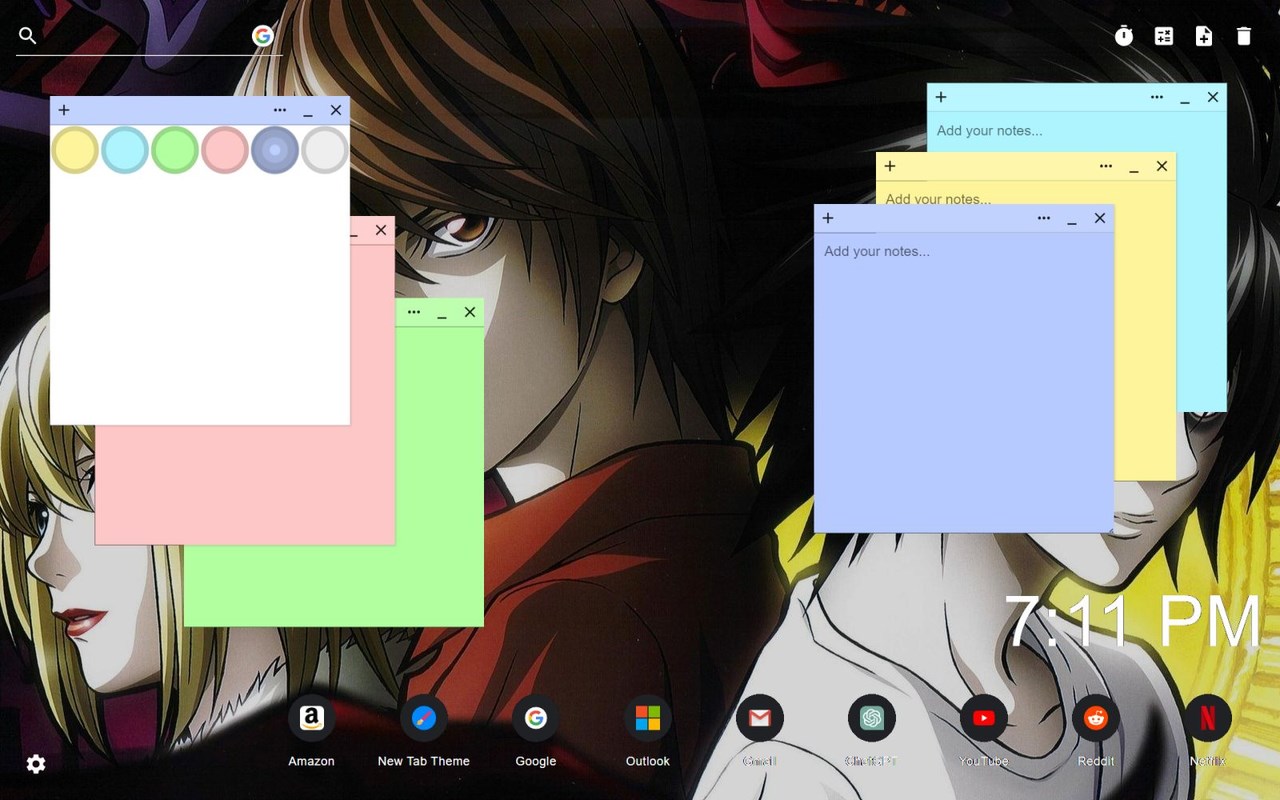Click the plus icon on the white note
The width and height of the screenshot is (1280, 800).
64,110
